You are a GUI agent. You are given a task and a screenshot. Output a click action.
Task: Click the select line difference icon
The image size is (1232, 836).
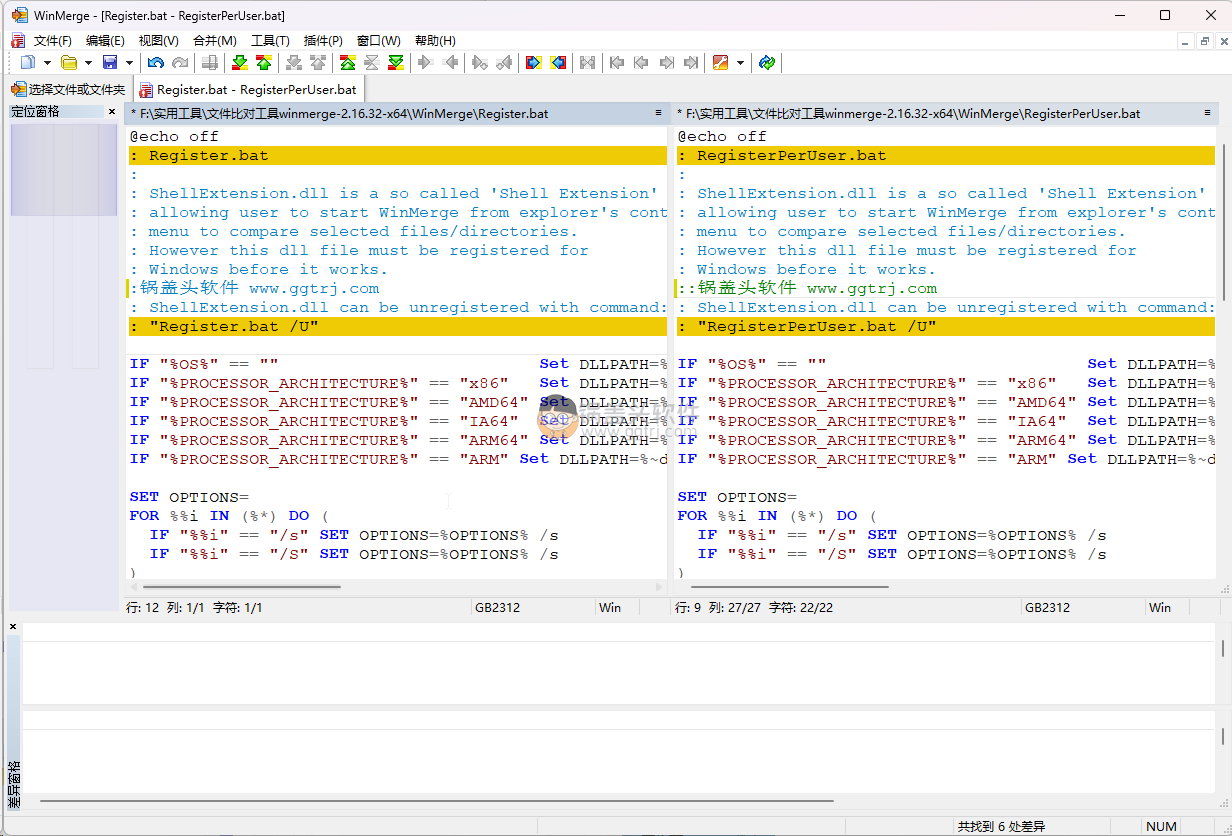(210, 62)
